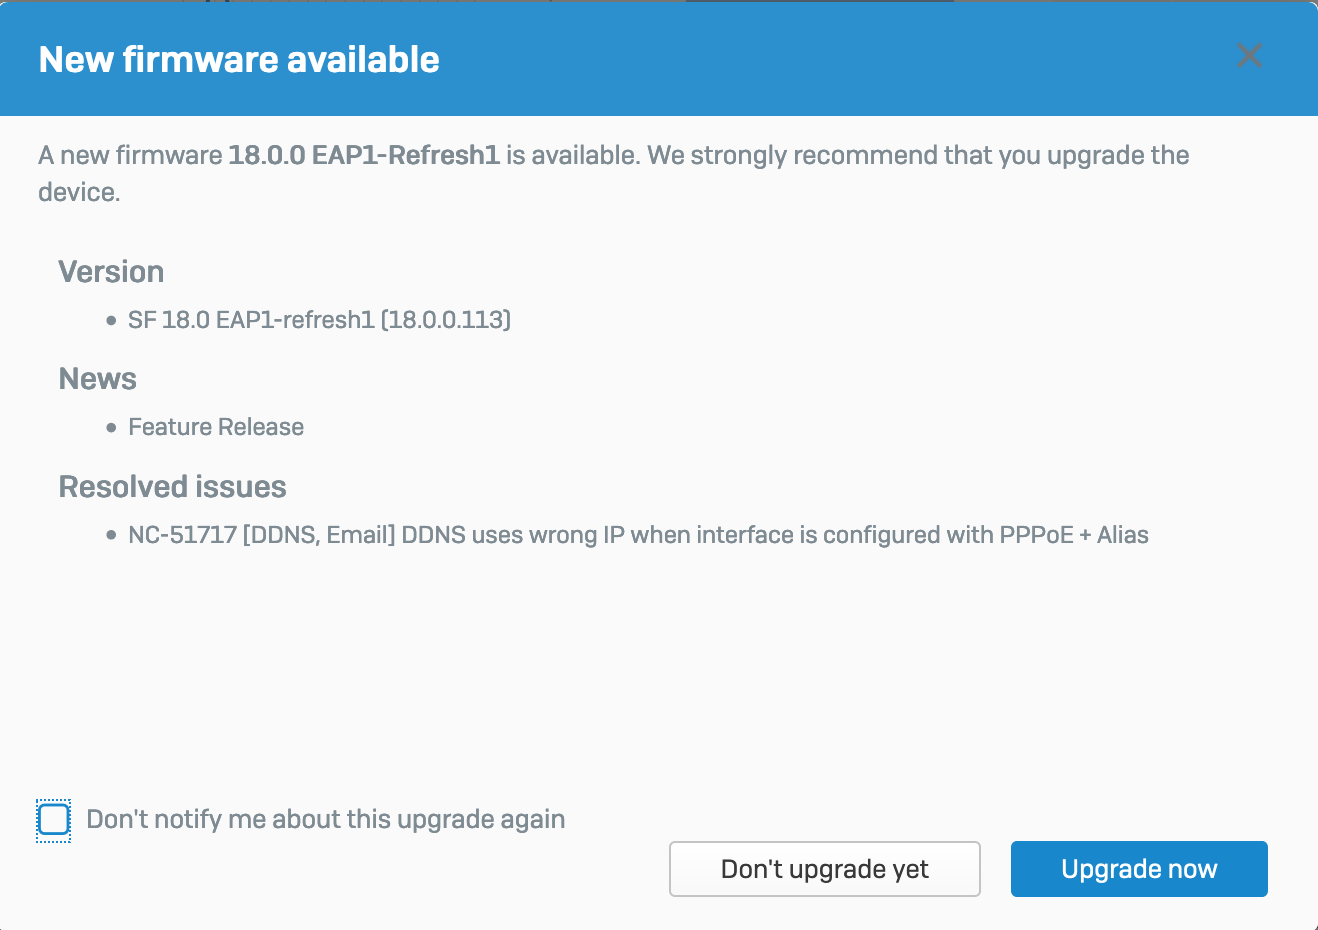The image size is (1318, 930).
Task: Click the word "device." in the intro text
Action: [x=79, y=192]
